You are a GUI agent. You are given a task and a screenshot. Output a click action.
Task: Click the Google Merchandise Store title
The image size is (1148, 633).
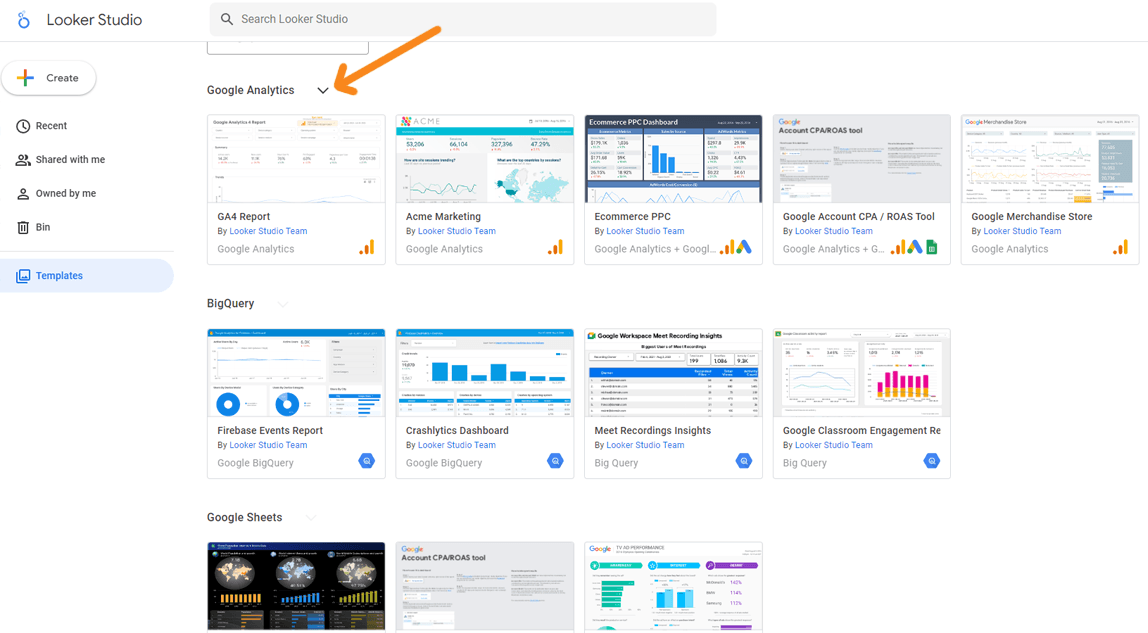click(1032, 217)
